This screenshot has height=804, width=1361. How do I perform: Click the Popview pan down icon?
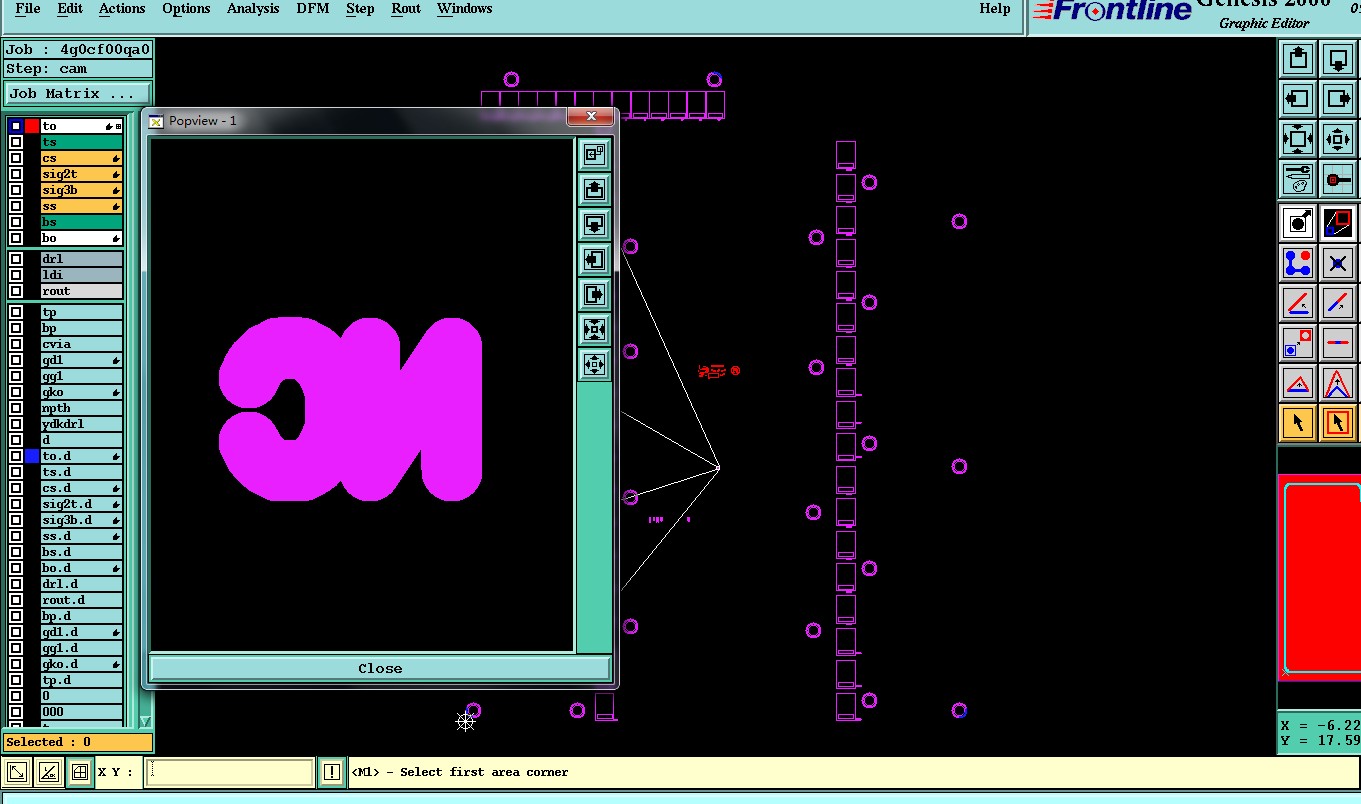pyautogui.click(x=594, y=224)
